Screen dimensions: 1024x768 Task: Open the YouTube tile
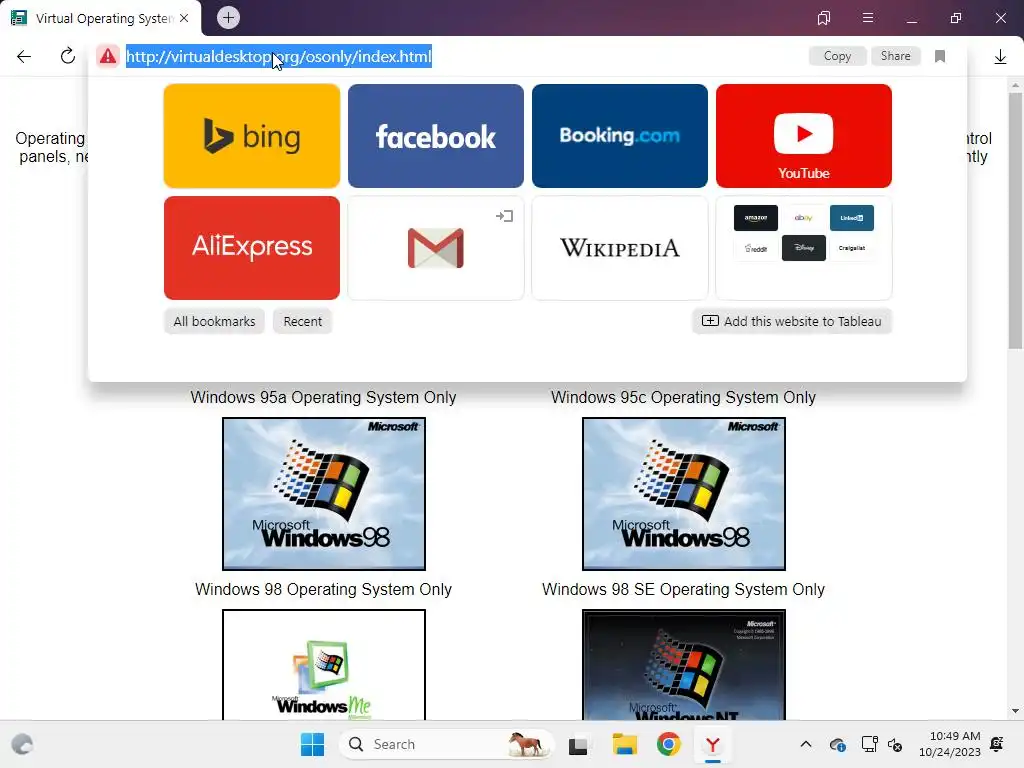tap(804, 136)
